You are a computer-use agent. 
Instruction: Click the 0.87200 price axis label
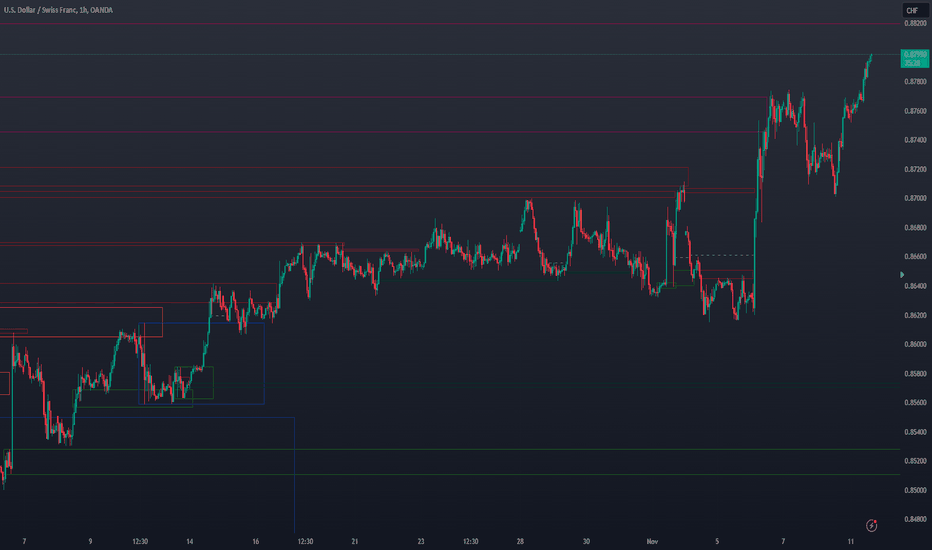click(x=915, y=169)
